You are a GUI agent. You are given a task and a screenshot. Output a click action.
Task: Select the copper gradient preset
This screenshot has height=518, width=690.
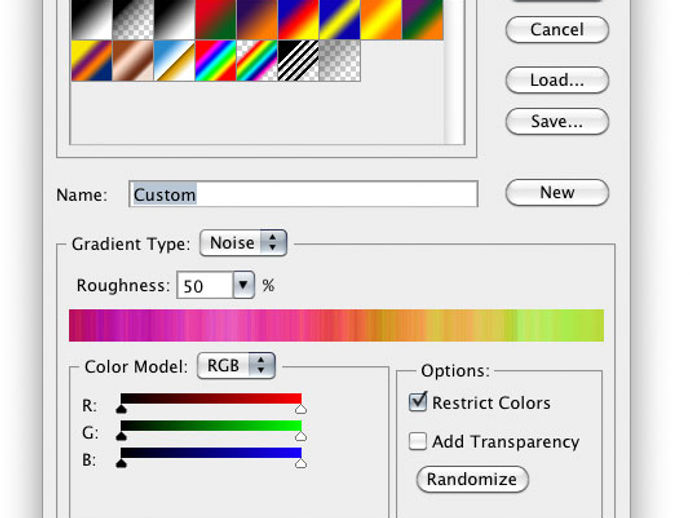pos(133,61)
